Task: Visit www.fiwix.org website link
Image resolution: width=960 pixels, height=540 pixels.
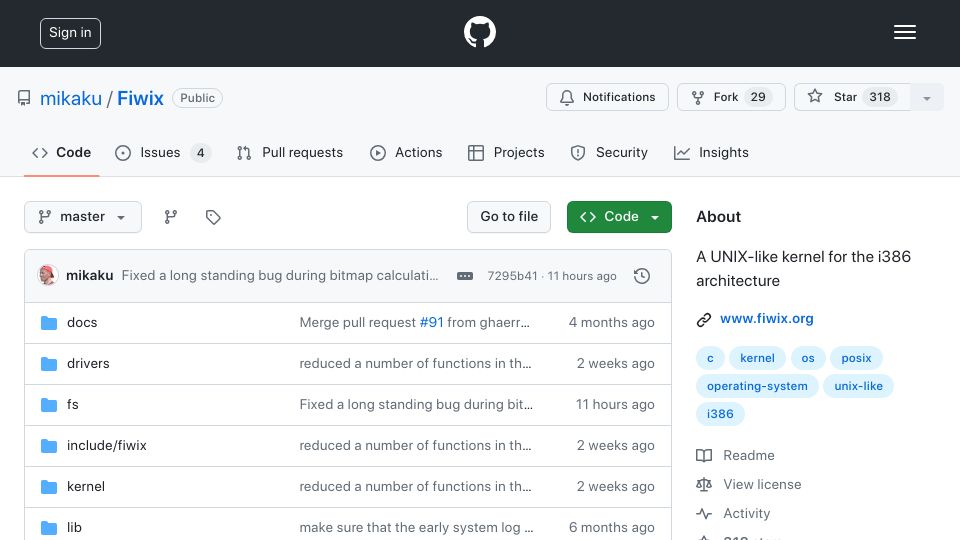Action: coord(767,318)
